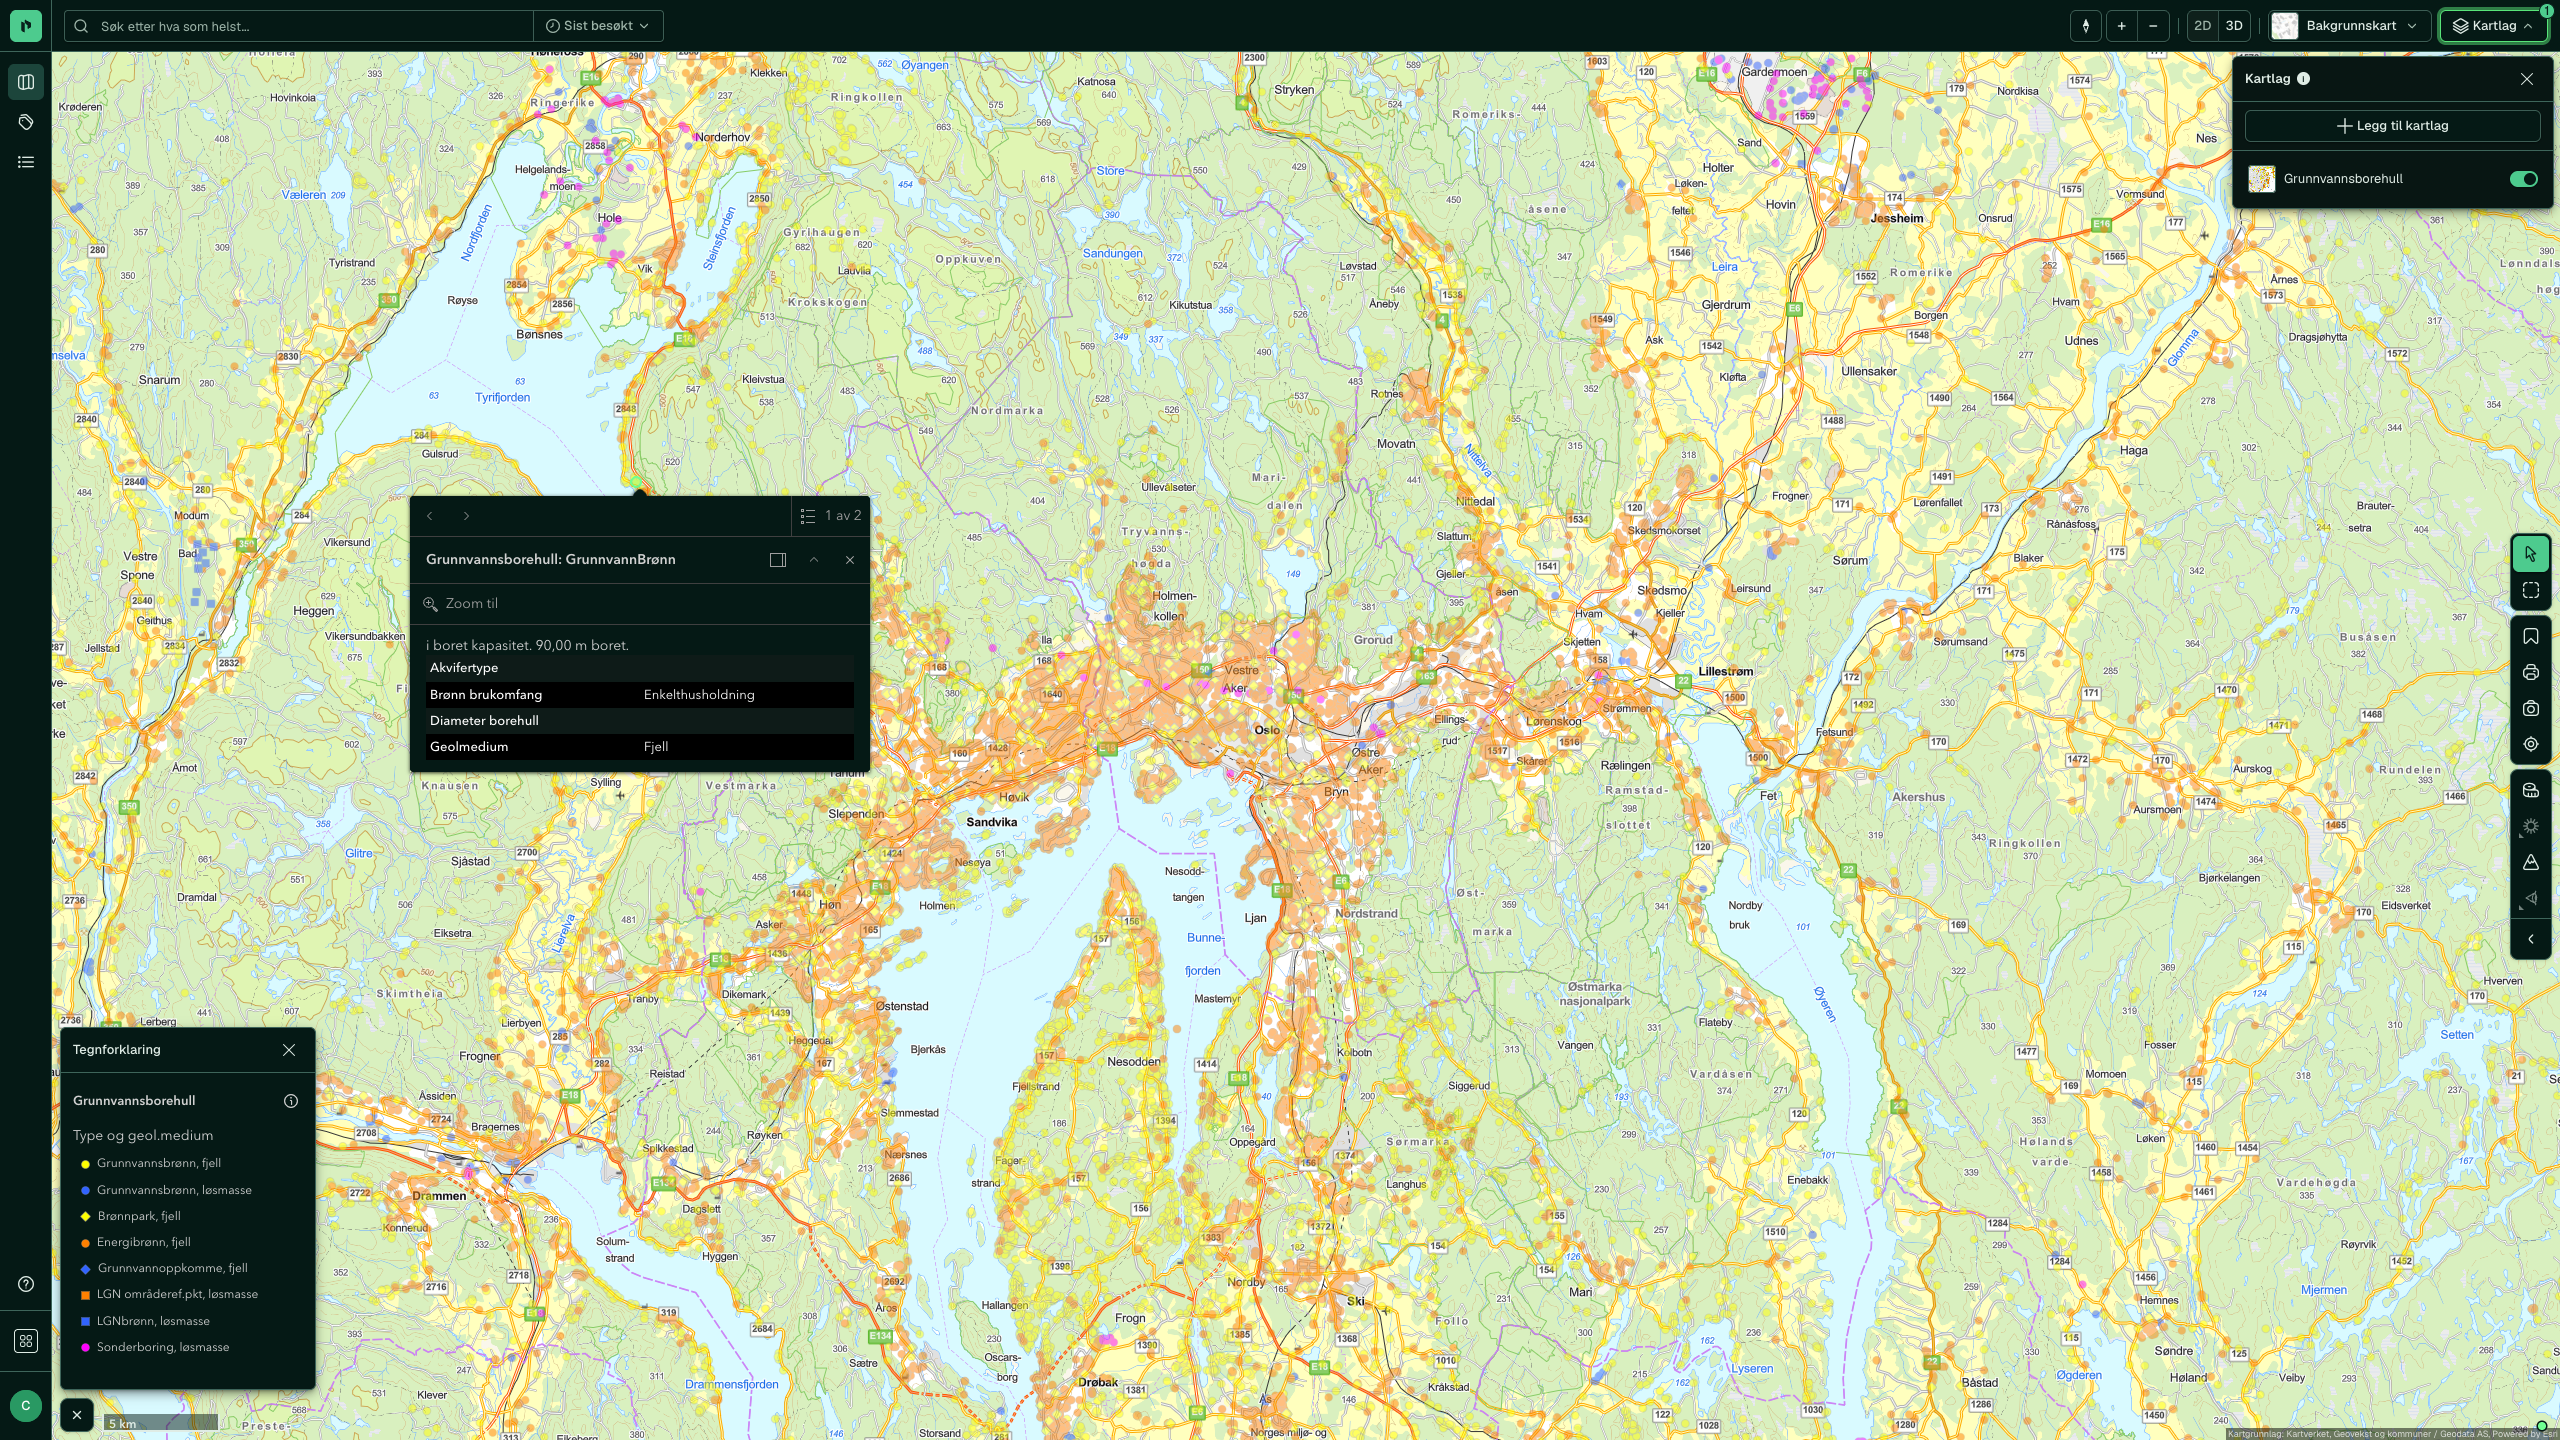
Task: Open the print map tool
Action: 2530,673
